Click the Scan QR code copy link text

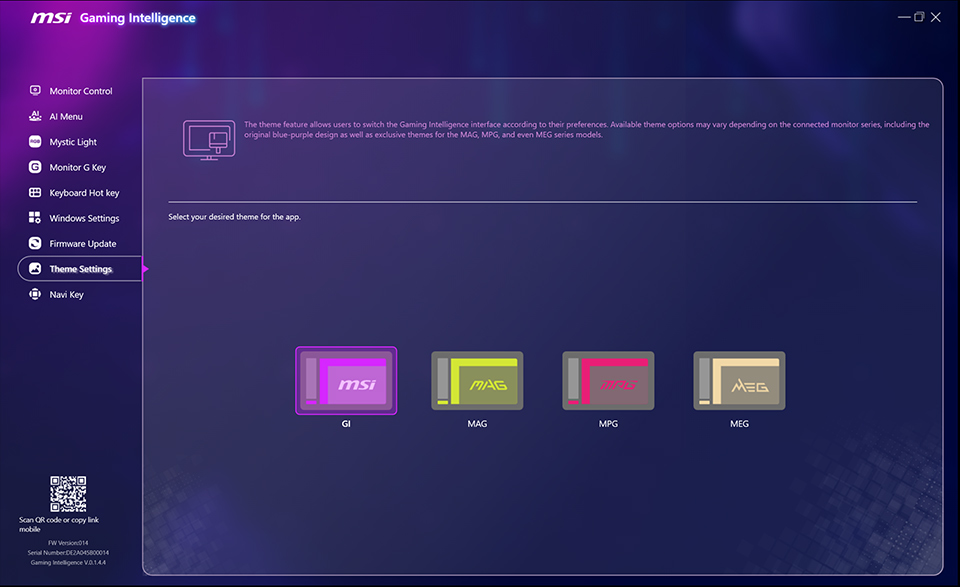[60, 523]
